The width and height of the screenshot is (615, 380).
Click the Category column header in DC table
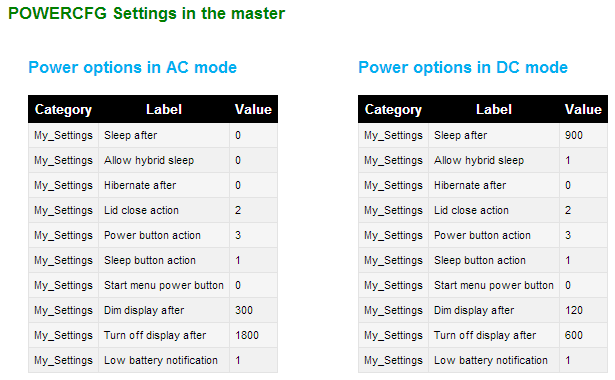[393, 109]
